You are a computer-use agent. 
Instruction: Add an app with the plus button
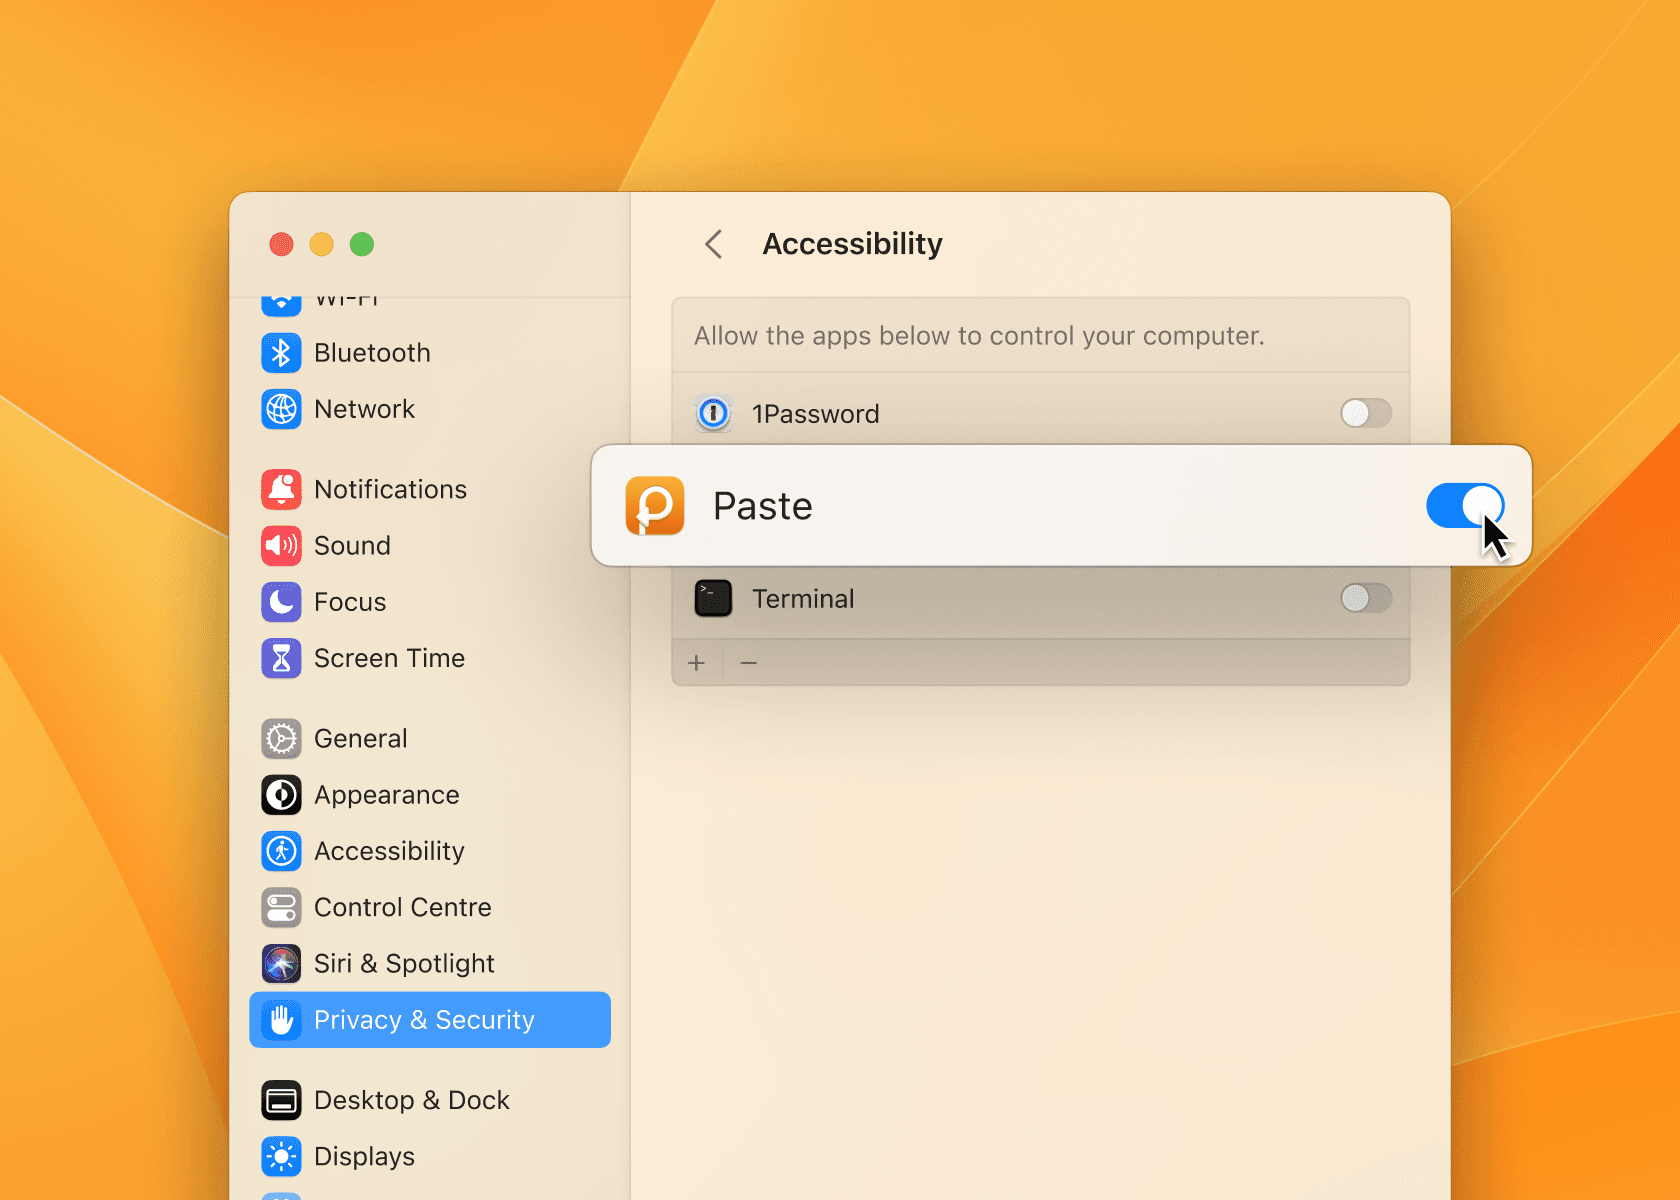point(697,663)
